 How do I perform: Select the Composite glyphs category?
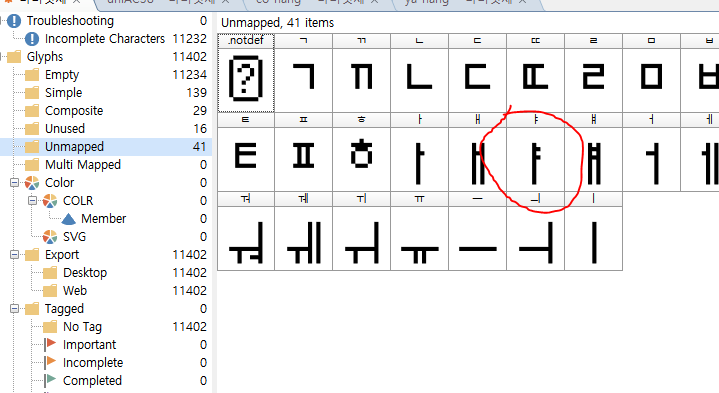[x=106, y=111]
